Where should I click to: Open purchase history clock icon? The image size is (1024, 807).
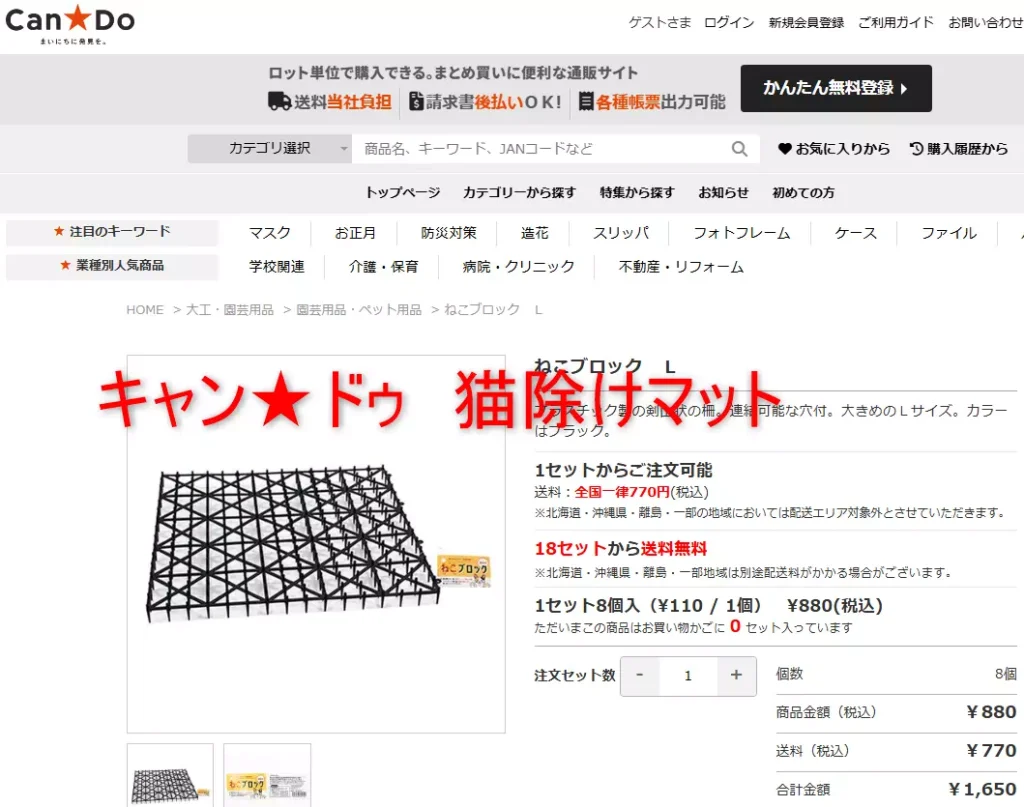point(916,149)
